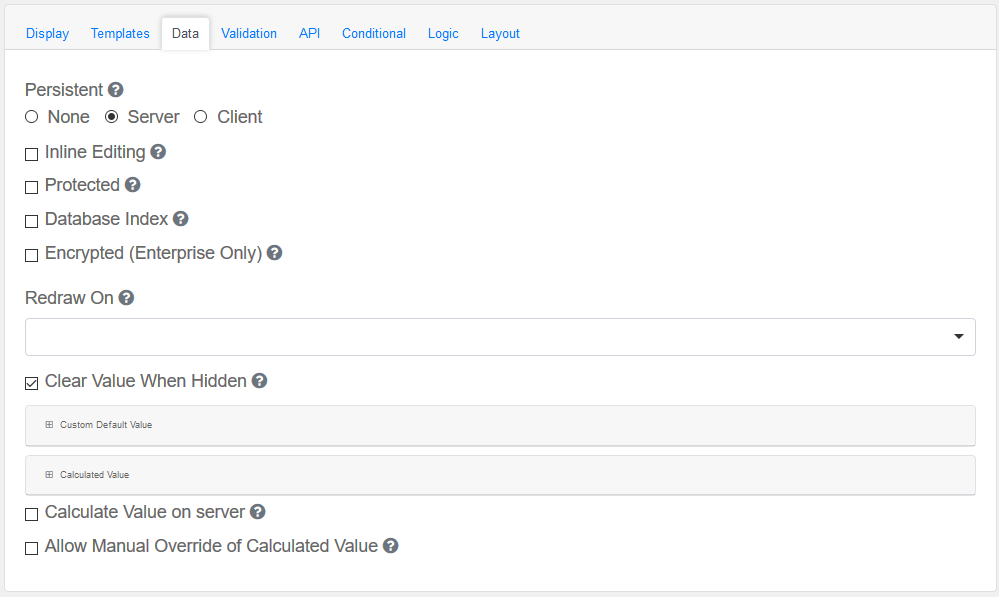Enable the Inline Editing checkbox
The height and width of the screenshot is (597, 999).
[x=32, y=154]
